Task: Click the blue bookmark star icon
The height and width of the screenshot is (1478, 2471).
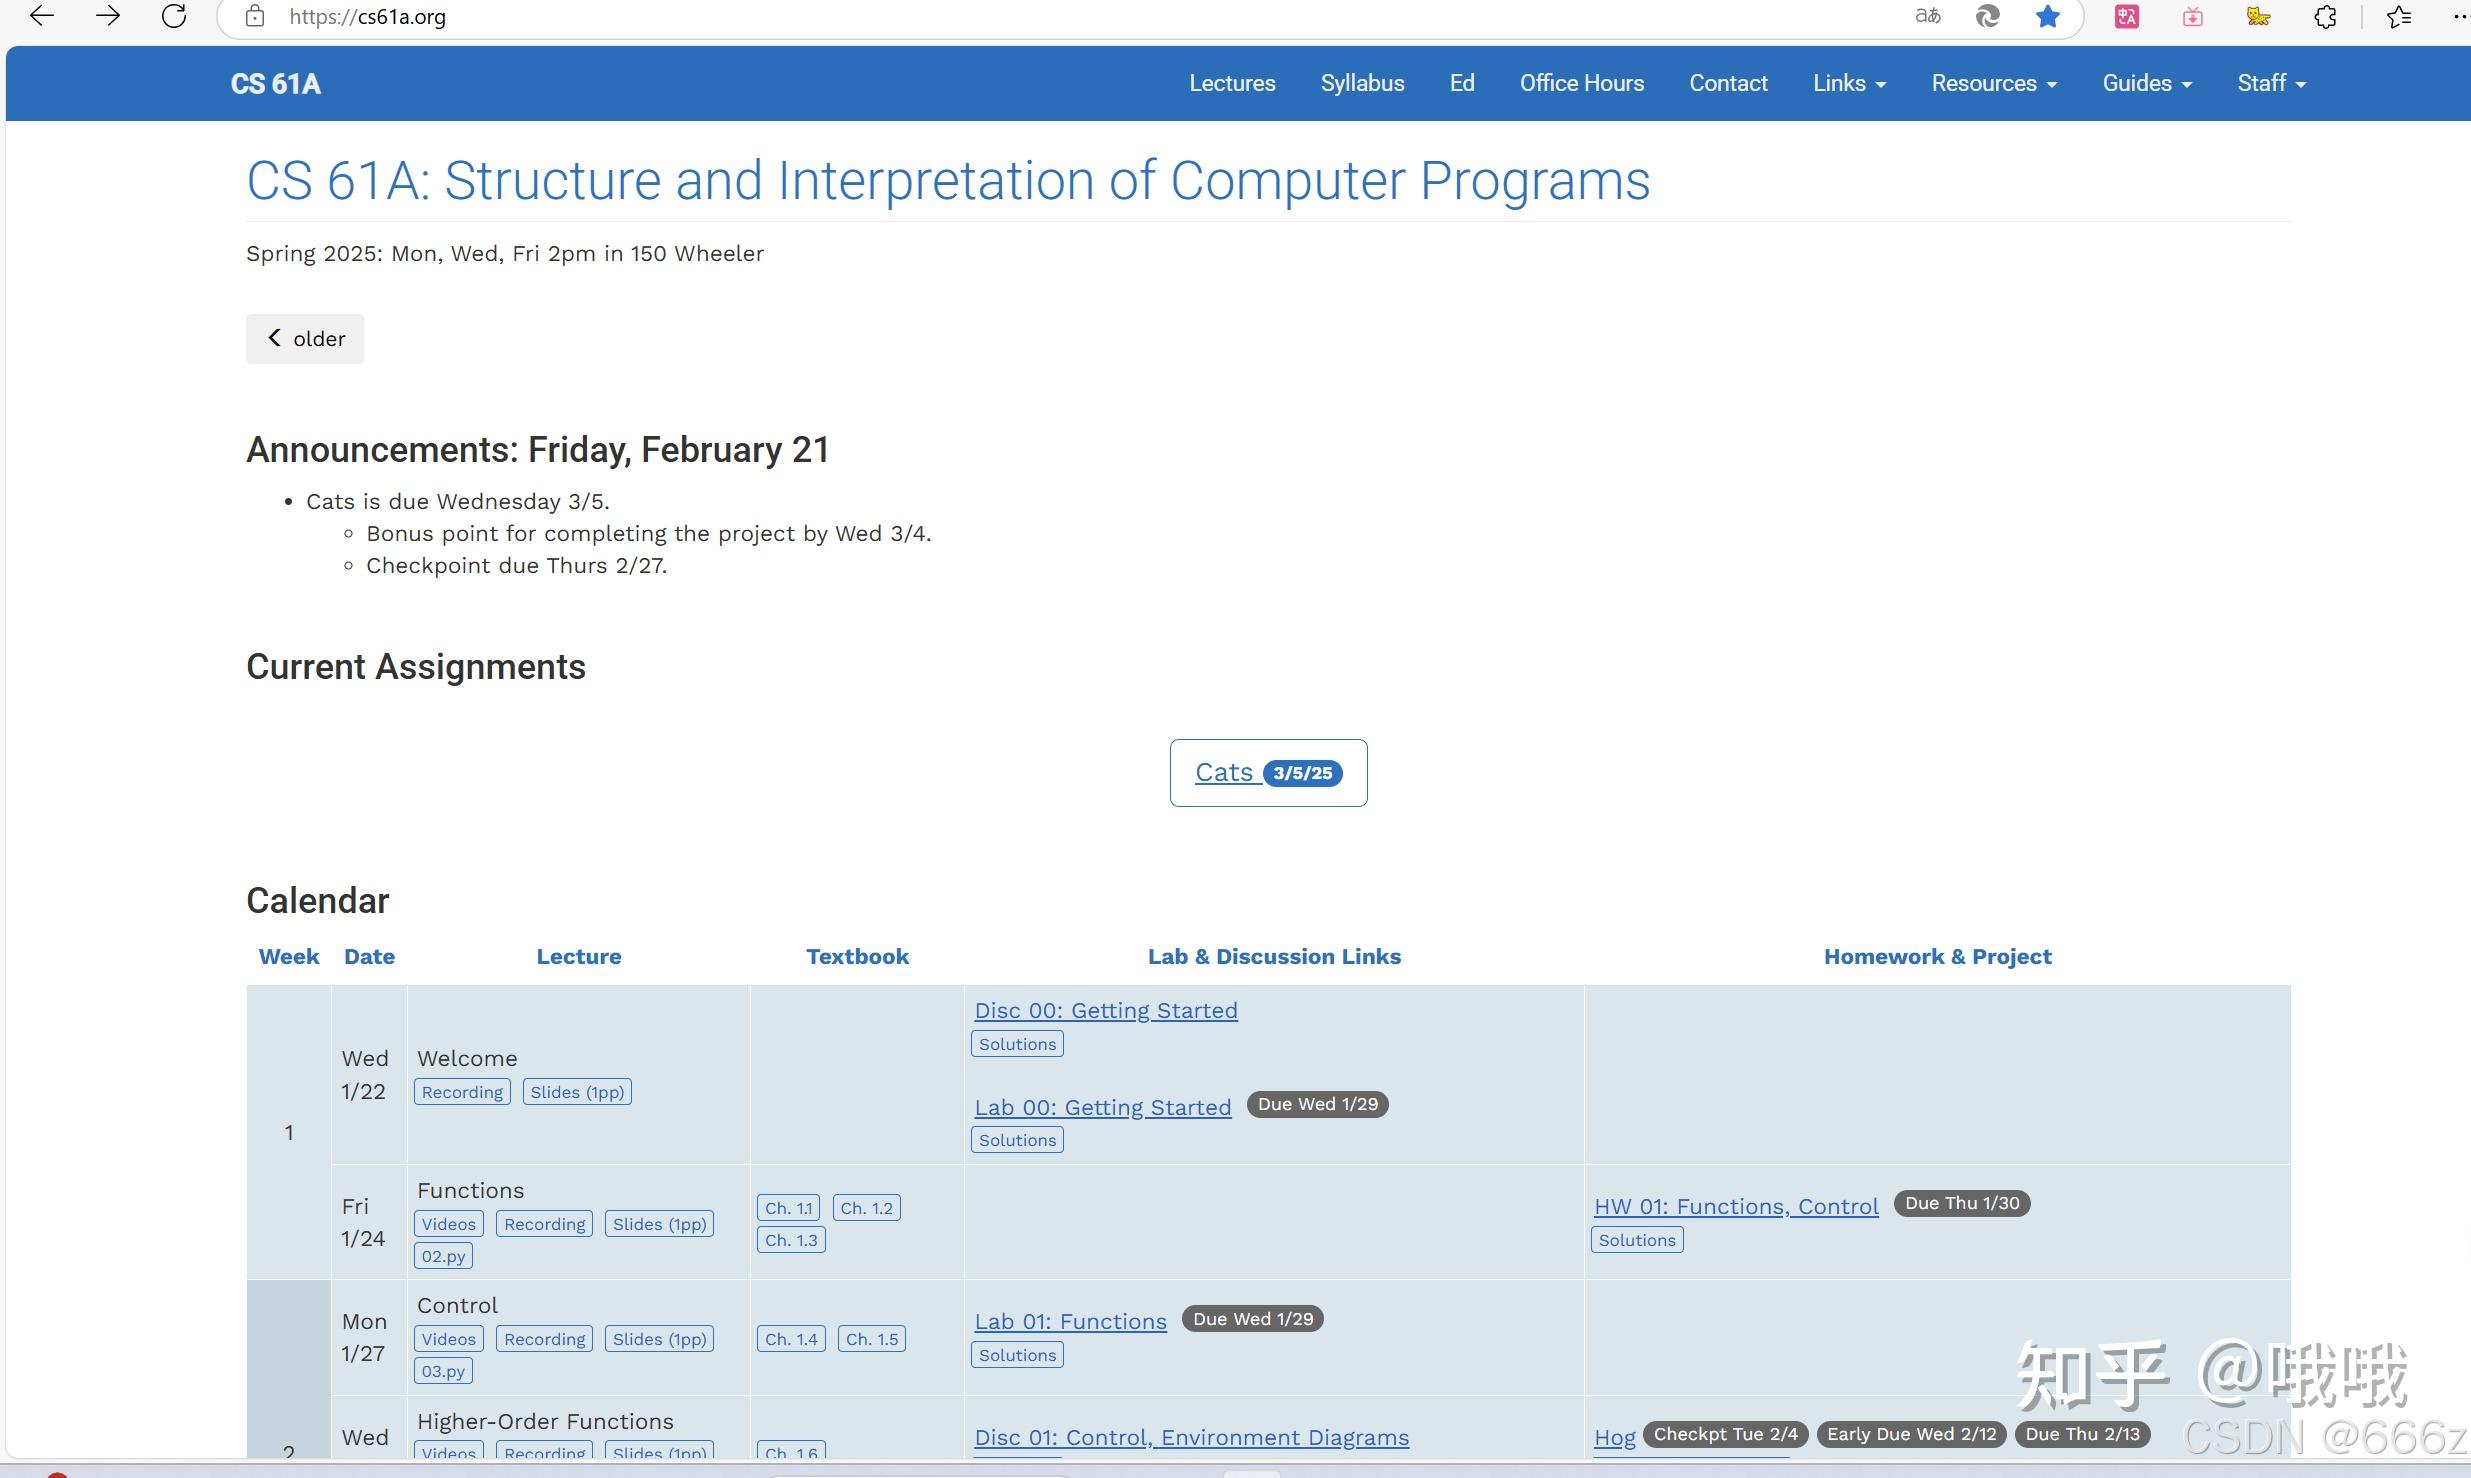Action: 2047,16
